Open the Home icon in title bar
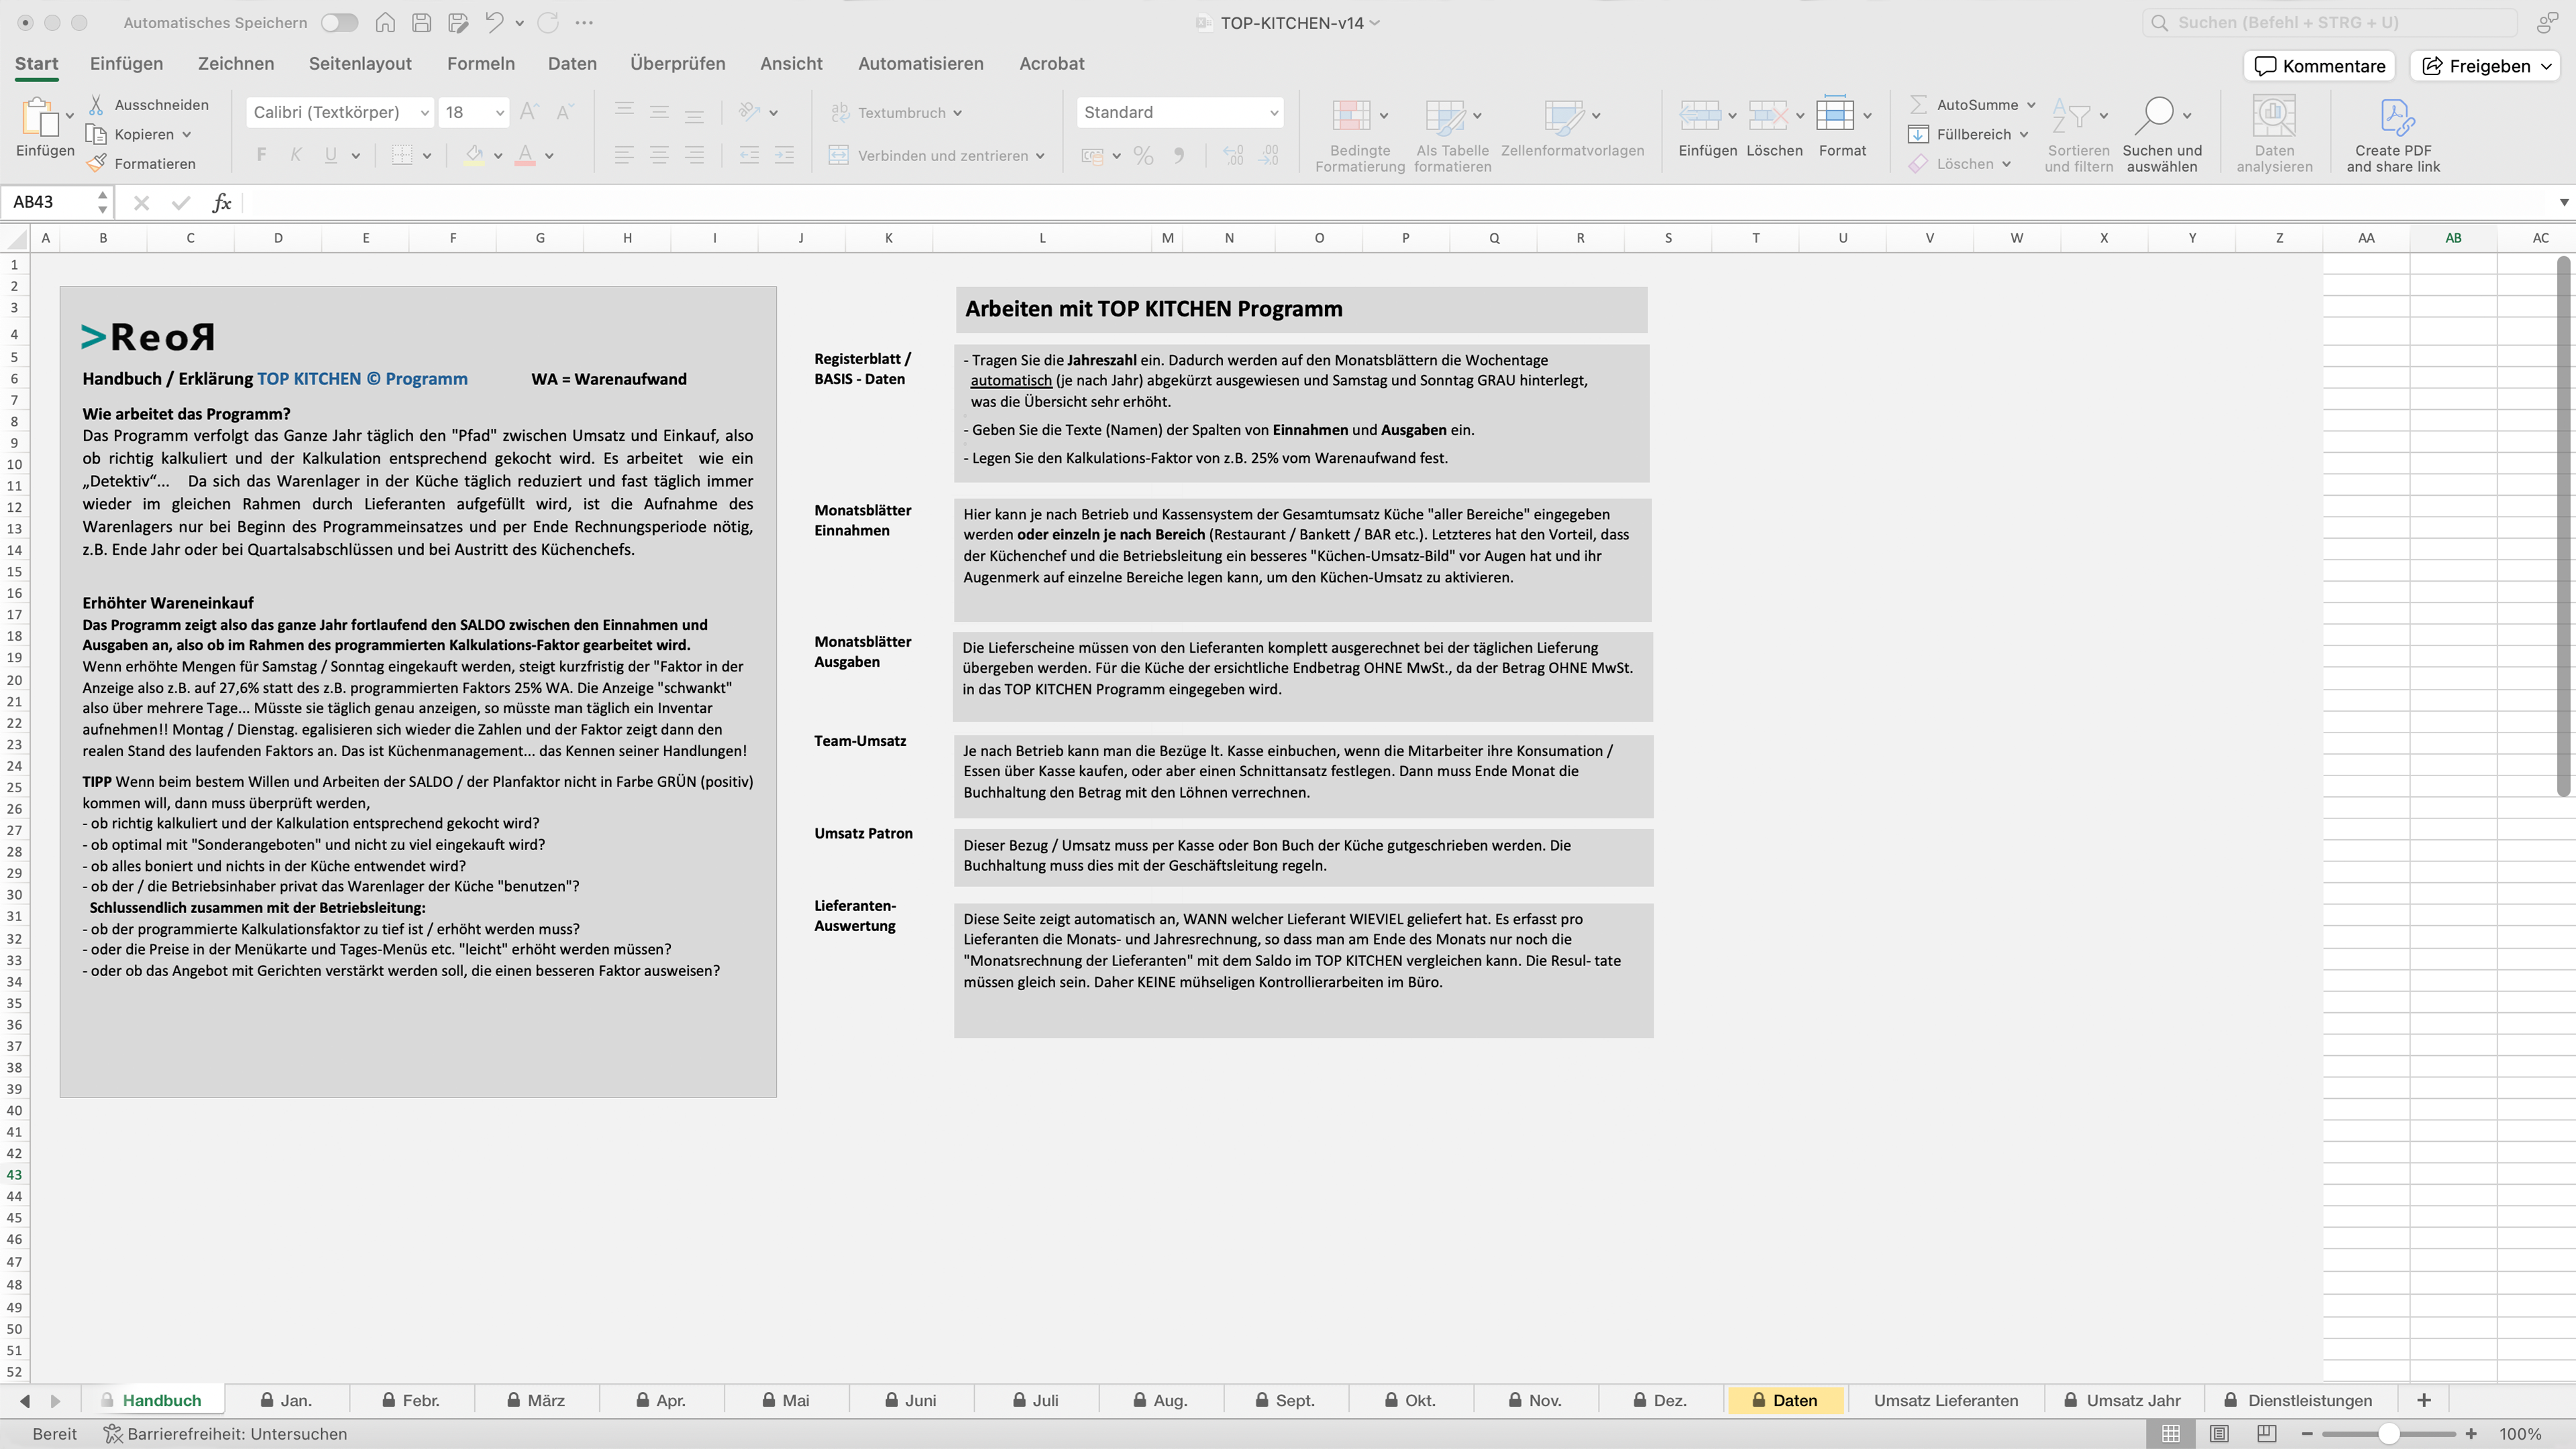2576x1449 pixels. pos(385,22)
